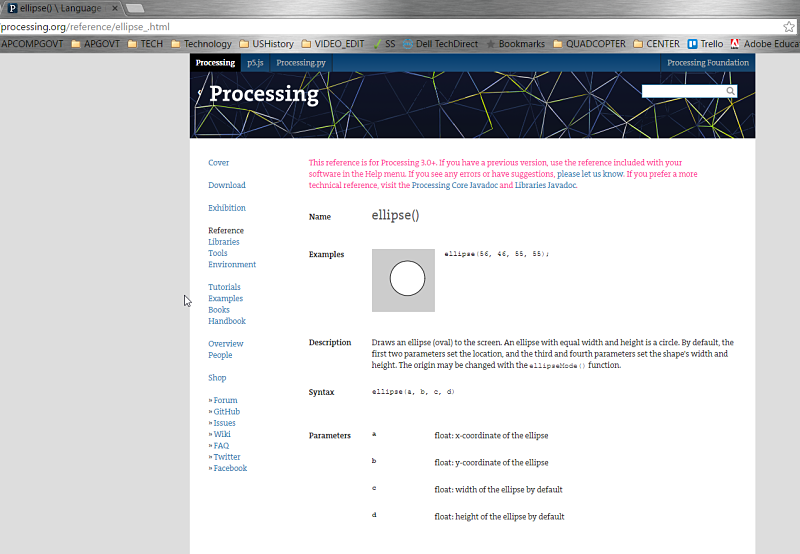
Task: Click the browser address bar URL
Action: point(85,27)
